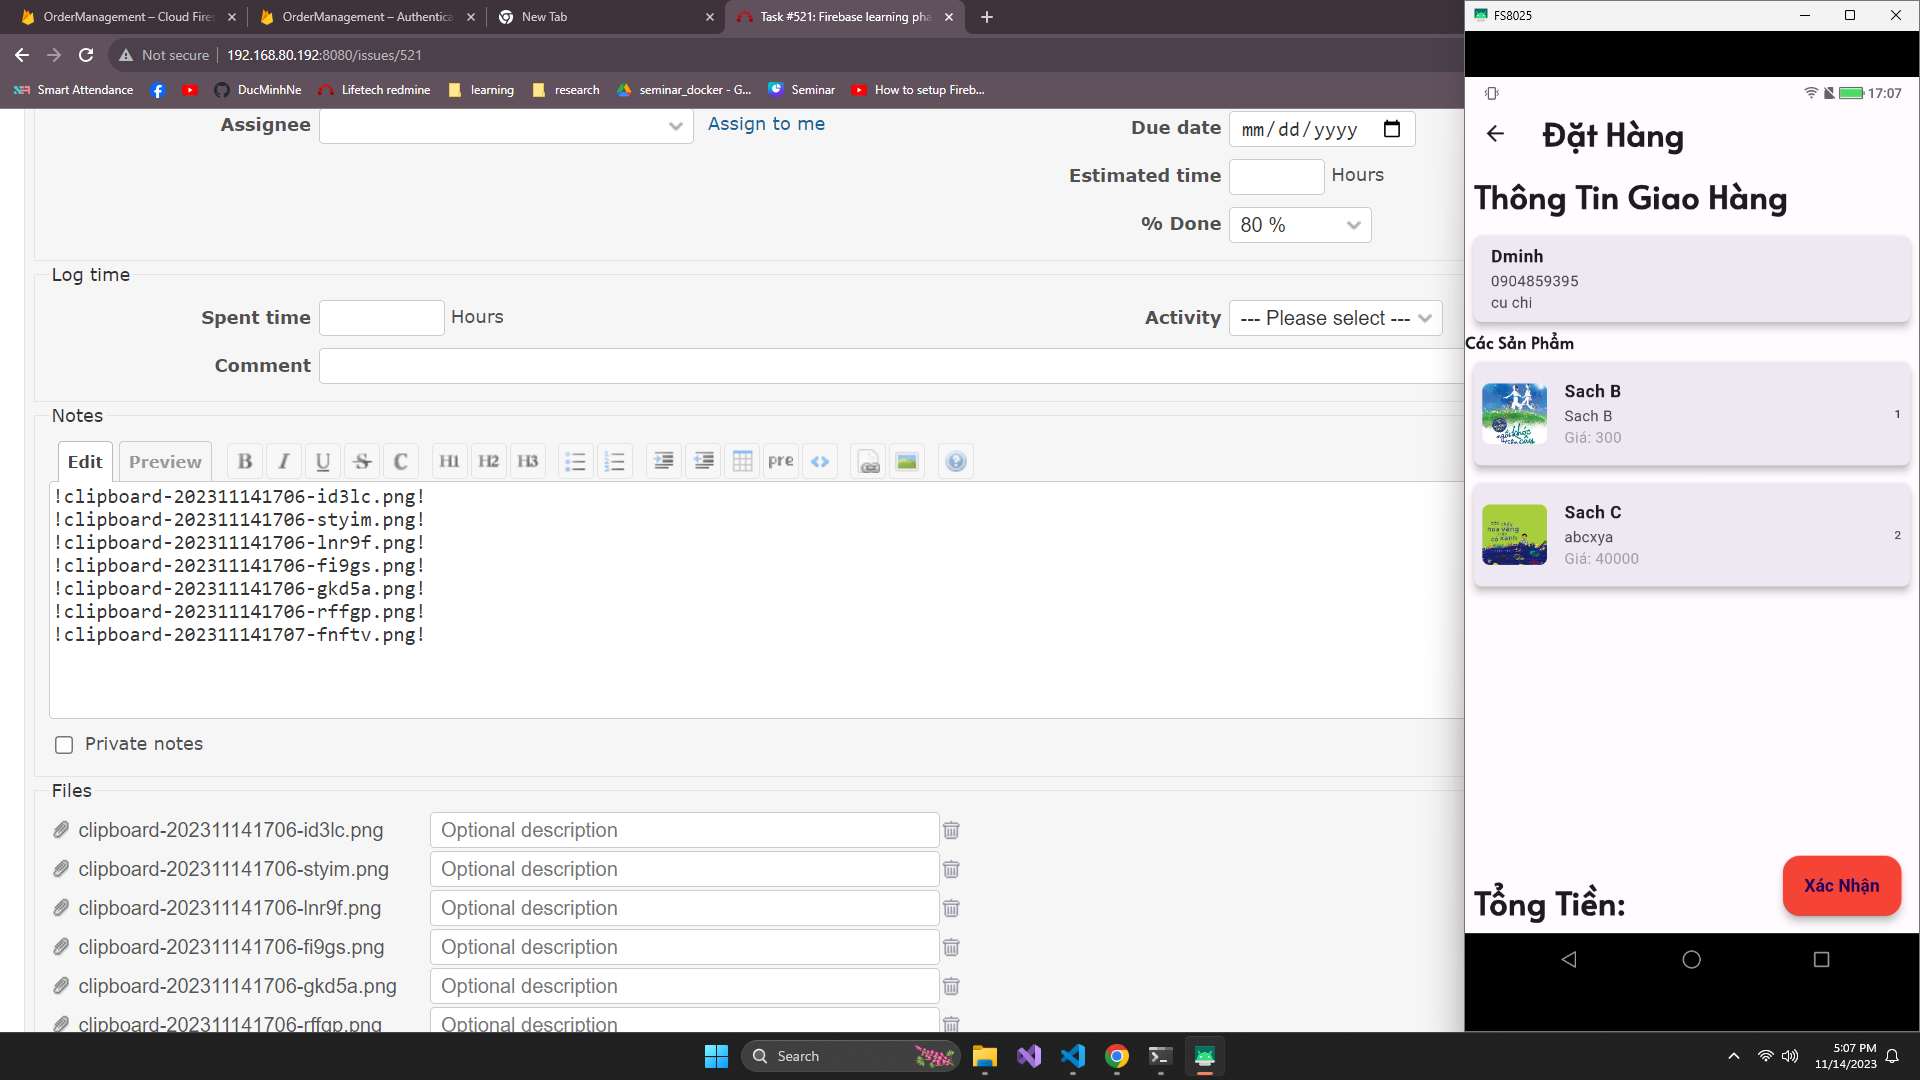Click the Spent time input field

pos(381,318)
